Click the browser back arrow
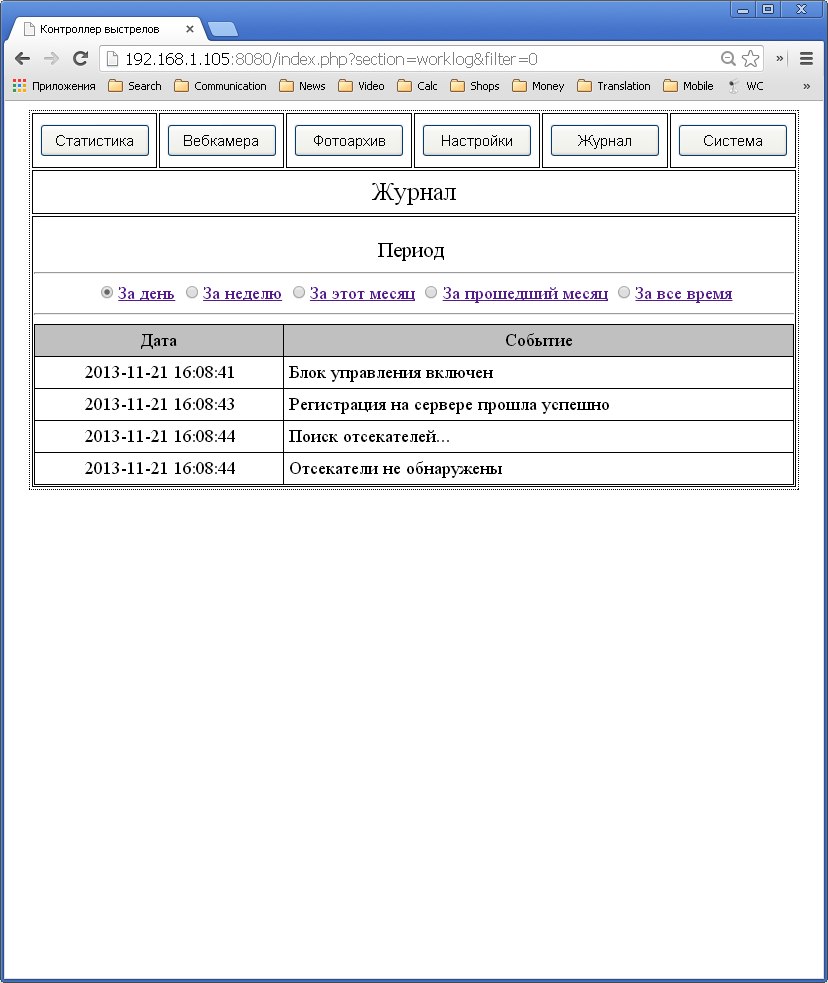828x983 pixels. pos(22,58)
